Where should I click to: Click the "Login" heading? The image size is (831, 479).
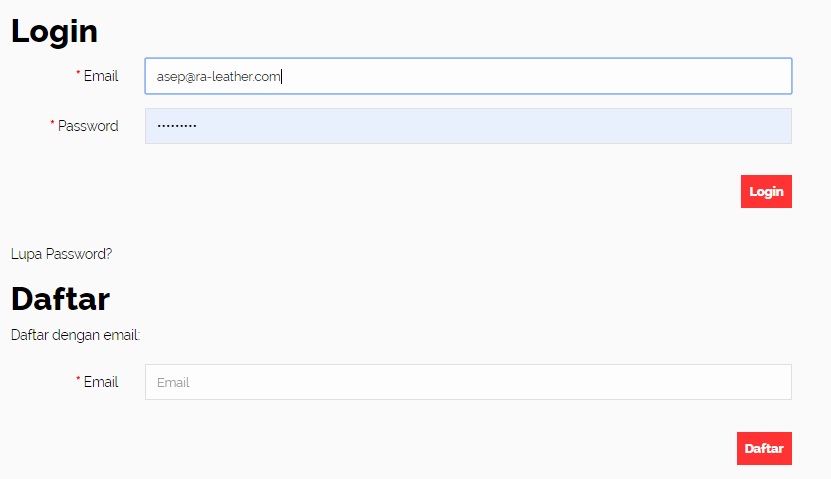tap(55, 31)
